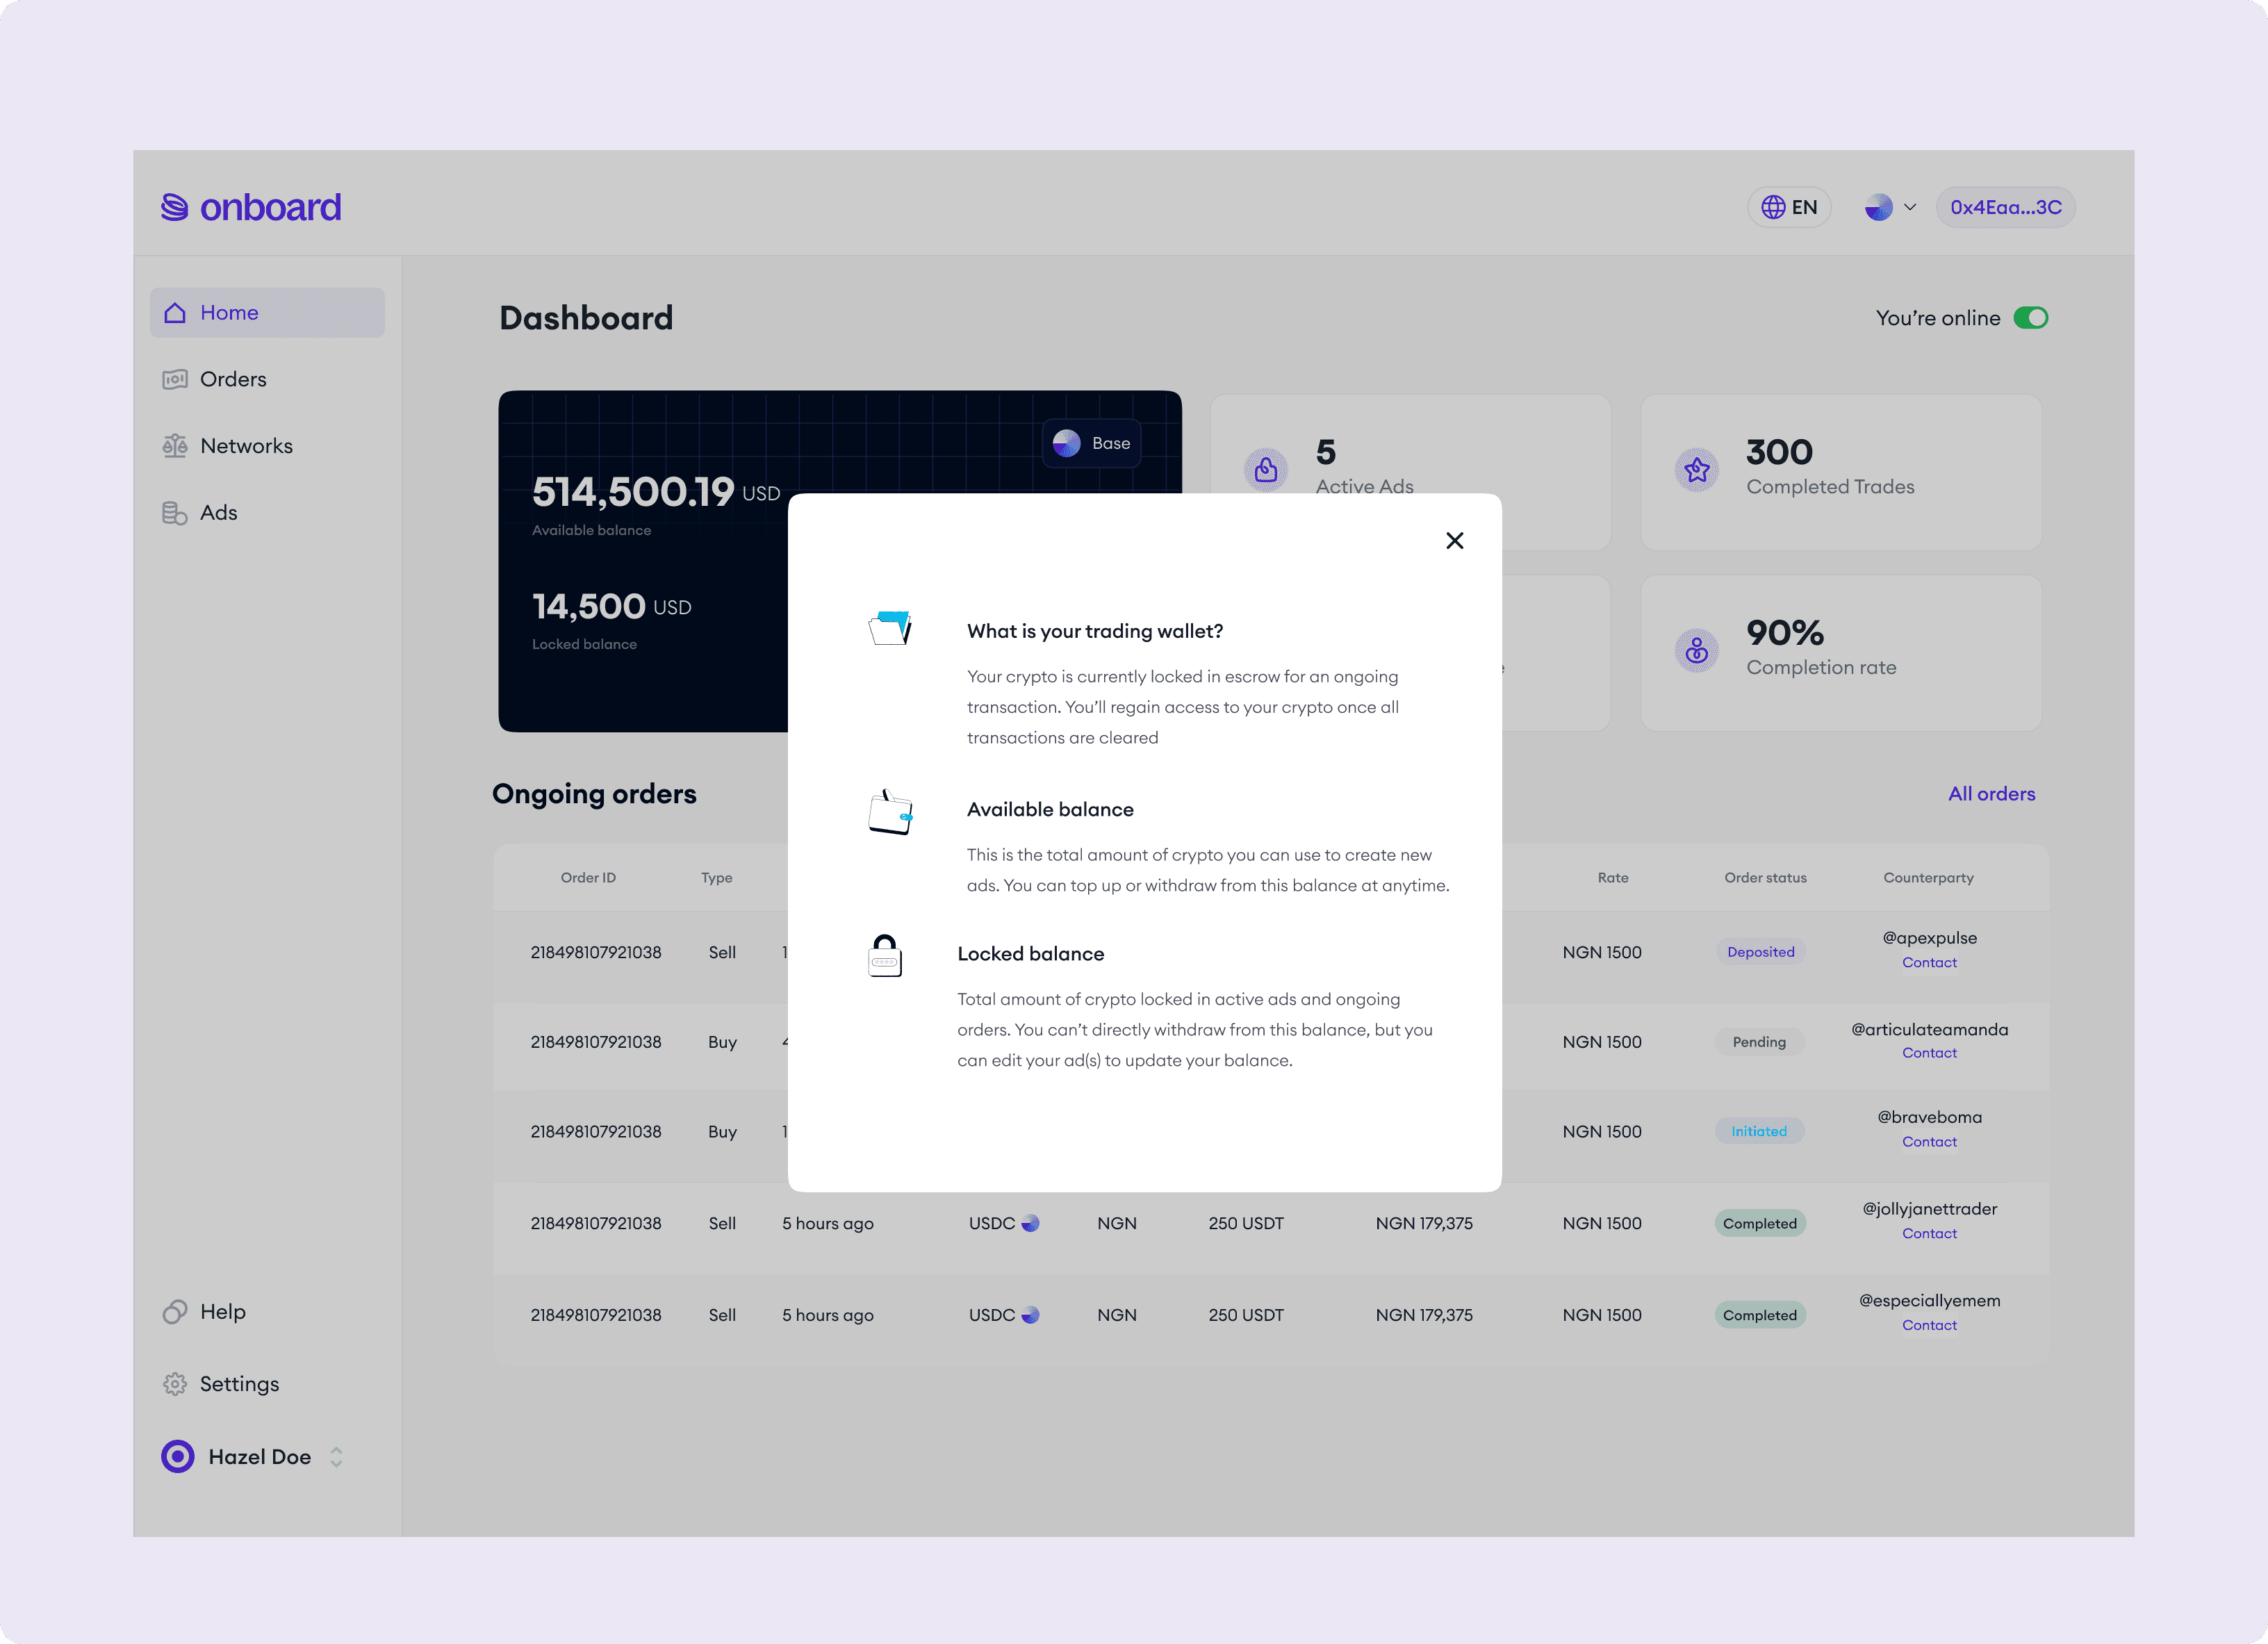Click the Home house icon

(175, 312)
